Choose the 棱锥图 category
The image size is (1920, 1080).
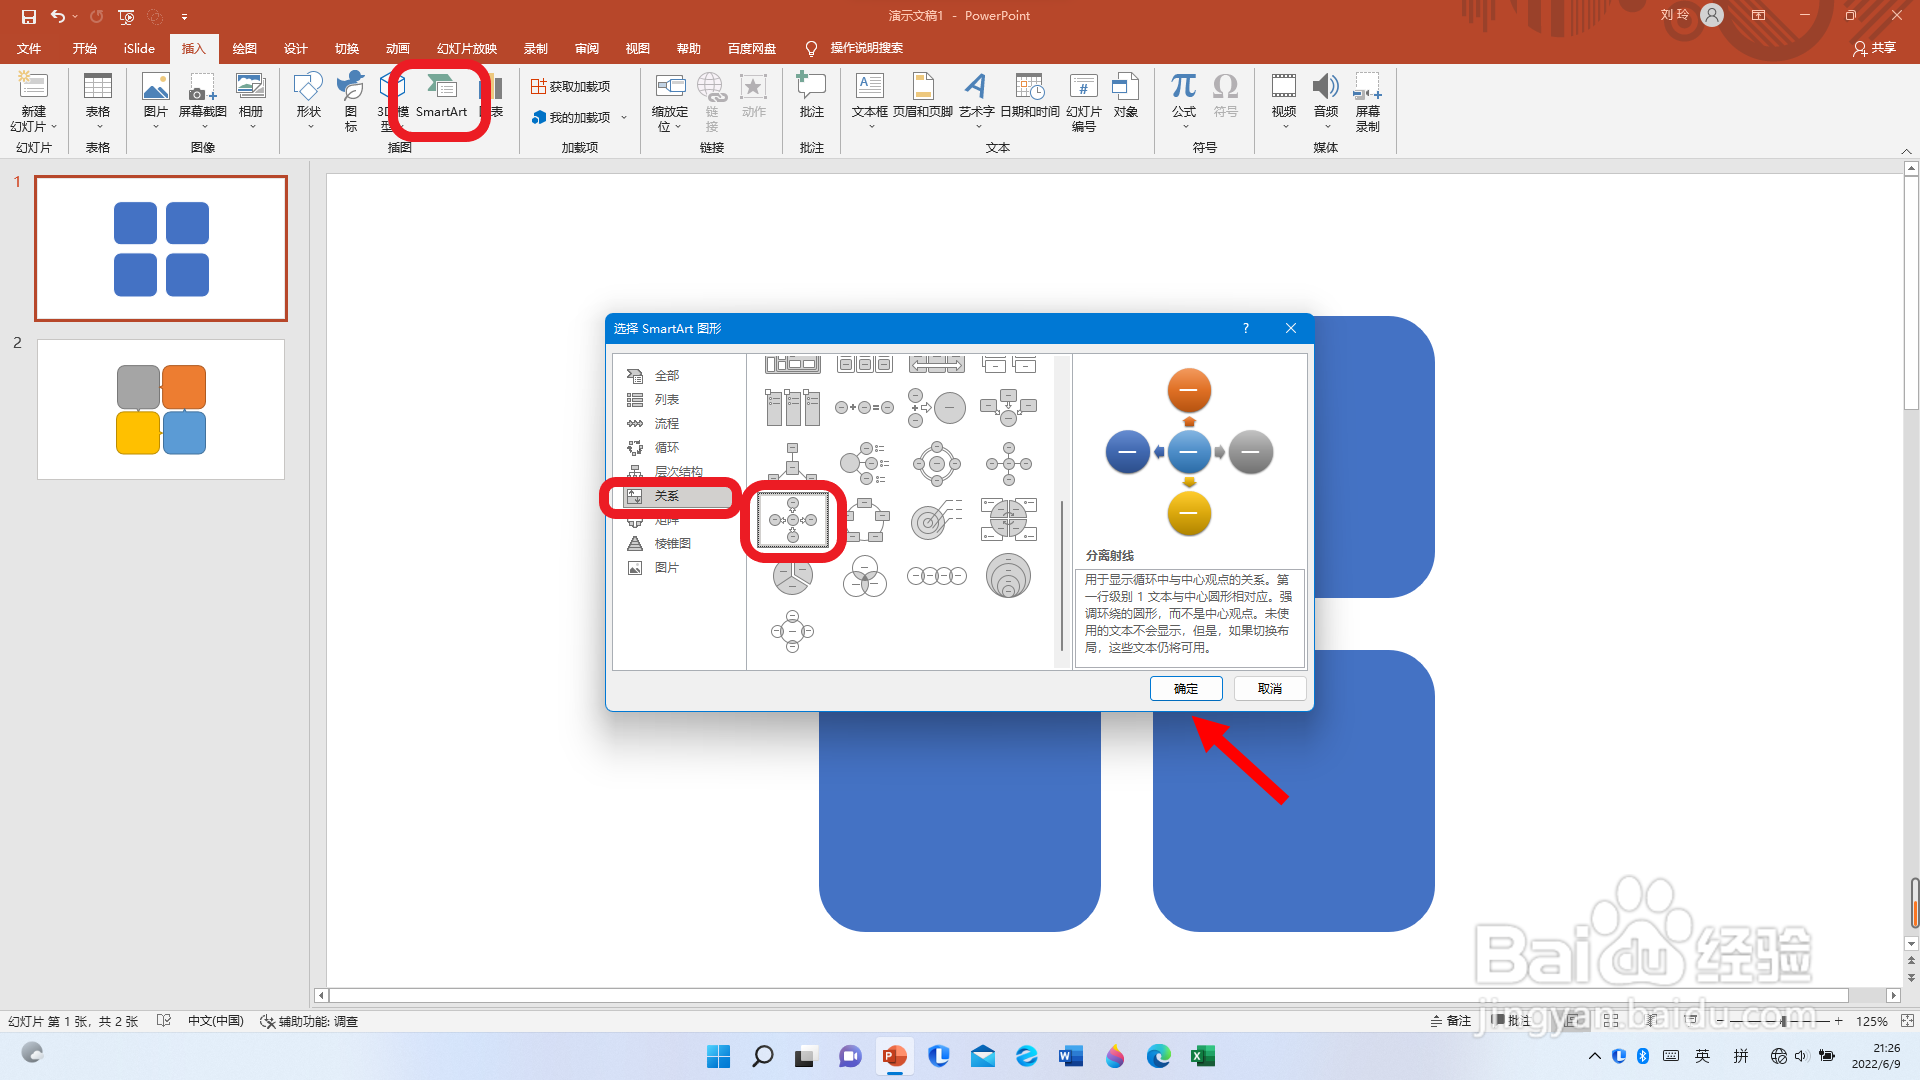coord(672,544)
